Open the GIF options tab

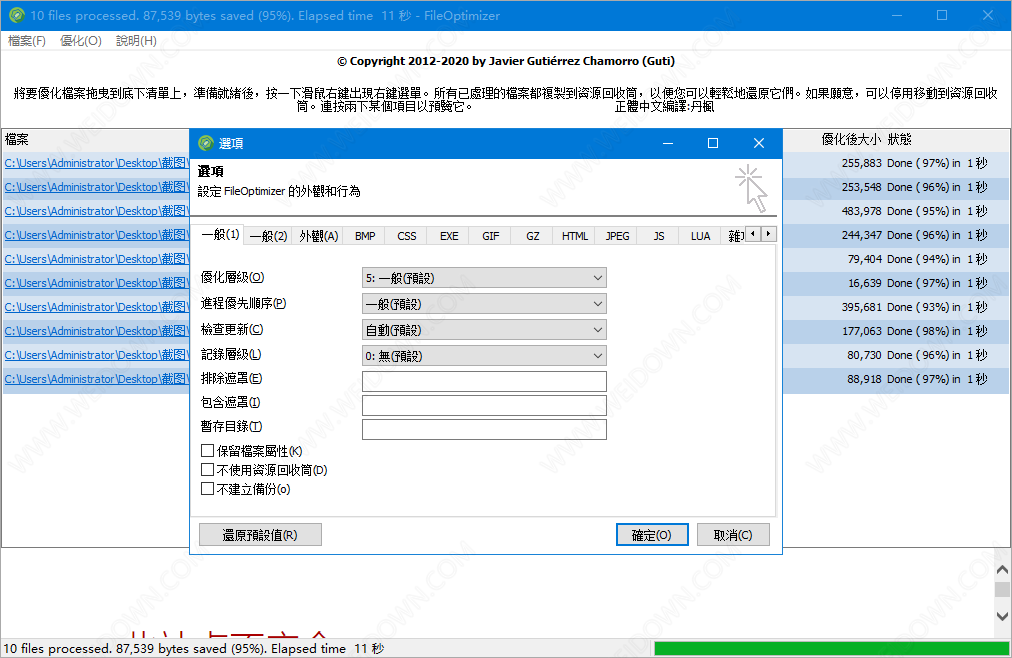[491, 236]
